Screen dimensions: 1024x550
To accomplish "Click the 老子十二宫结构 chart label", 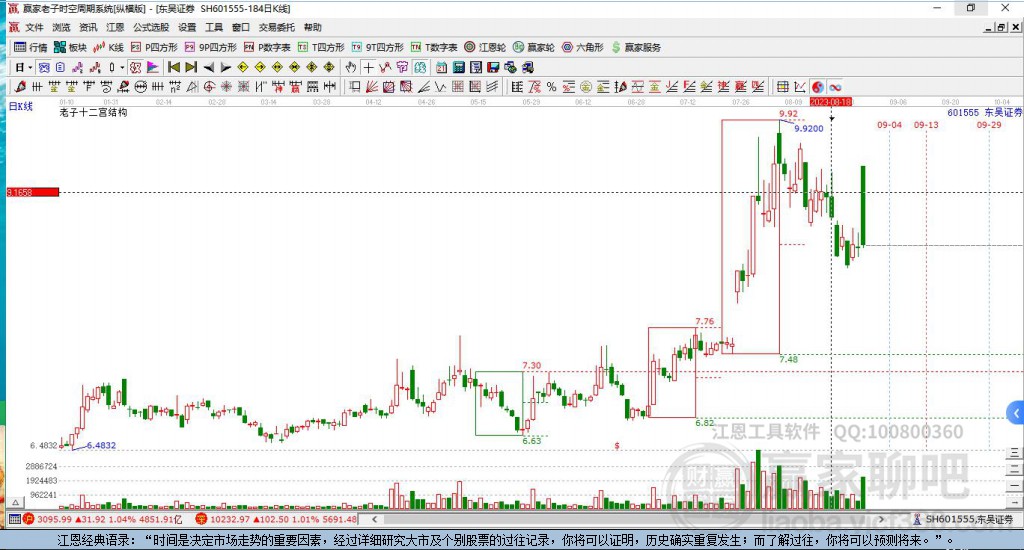I will [x=93, y=112].
